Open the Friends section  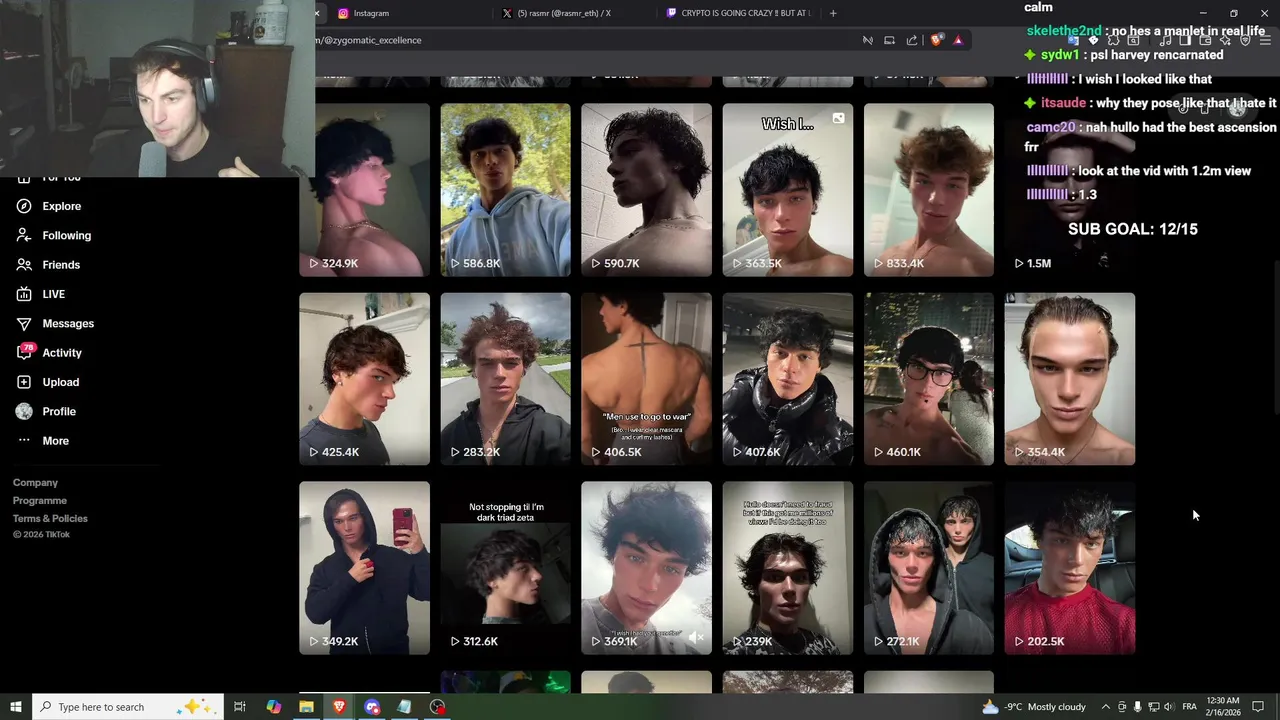[x=48, y=265]
